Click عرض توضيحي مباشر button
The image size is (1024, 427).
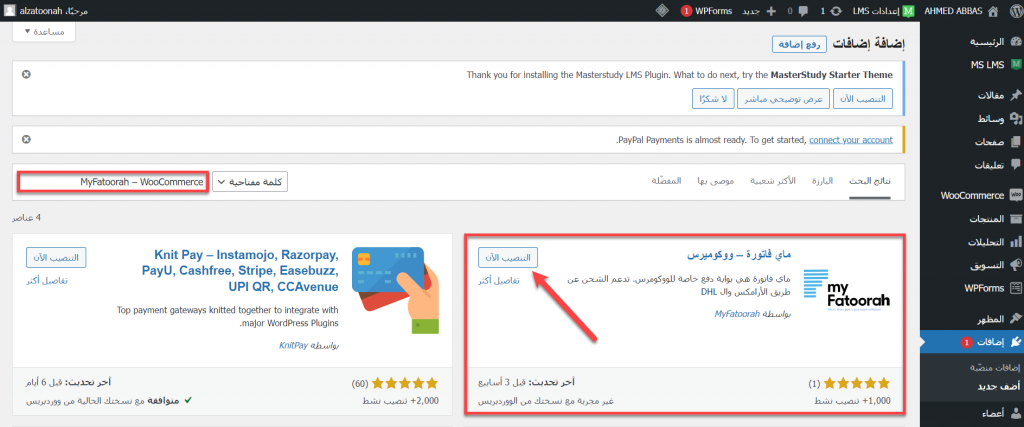[x=784, y=99]
